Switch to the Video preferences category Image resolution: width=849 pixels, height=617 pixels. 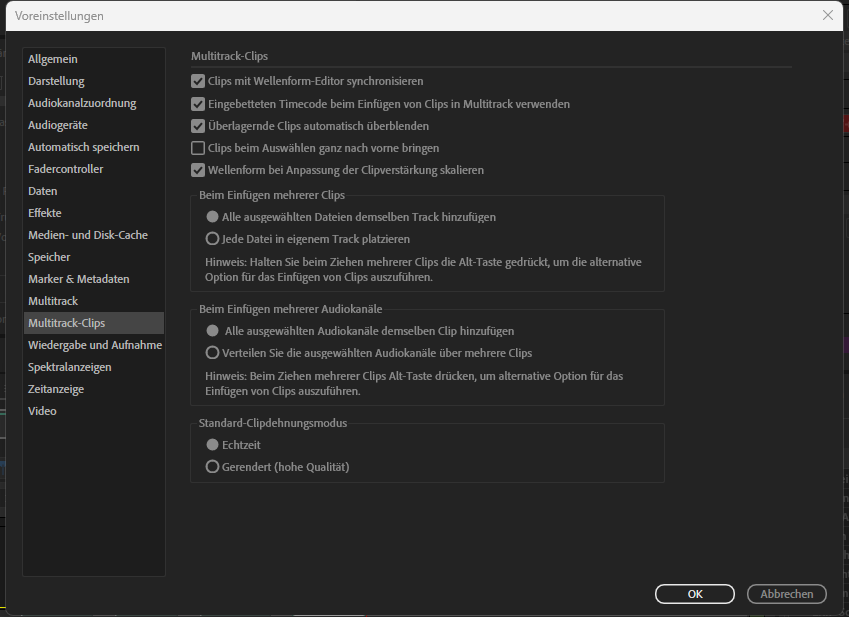pyautogui.click(x=42, y=410)
